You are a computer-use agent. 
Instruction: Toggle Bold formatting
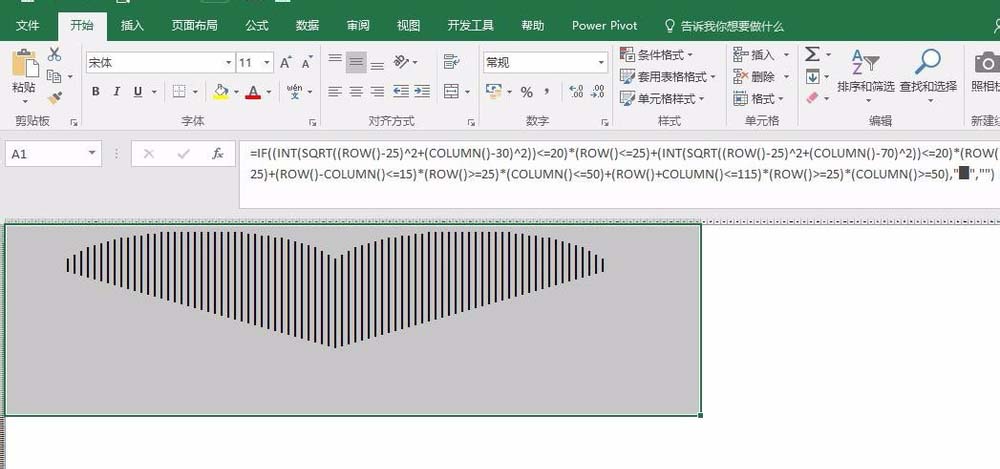[x=96, y=92]
